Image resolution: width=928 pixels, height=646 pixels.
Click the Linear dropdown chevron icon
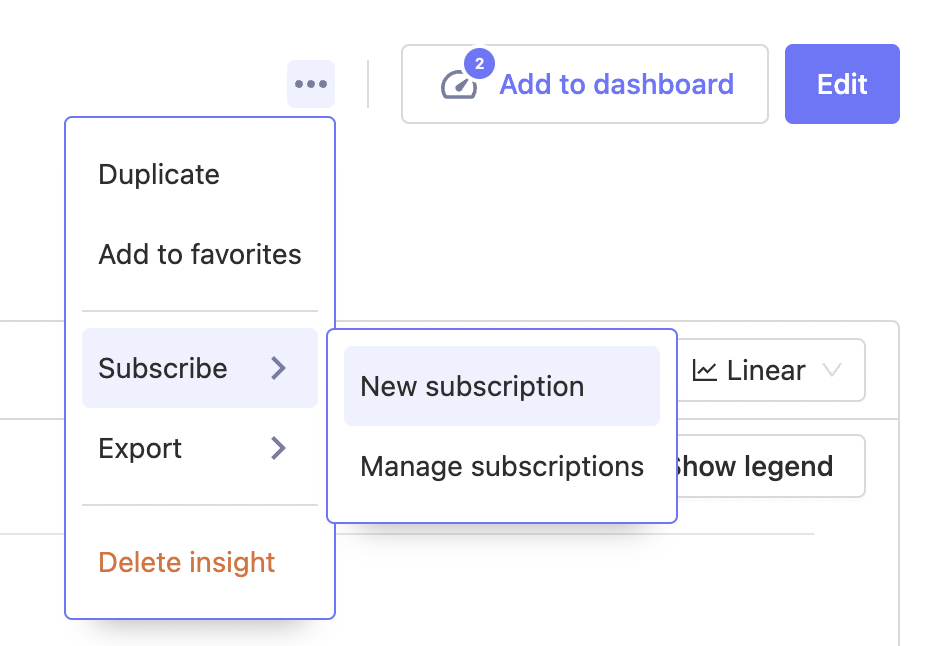(833, 371)
